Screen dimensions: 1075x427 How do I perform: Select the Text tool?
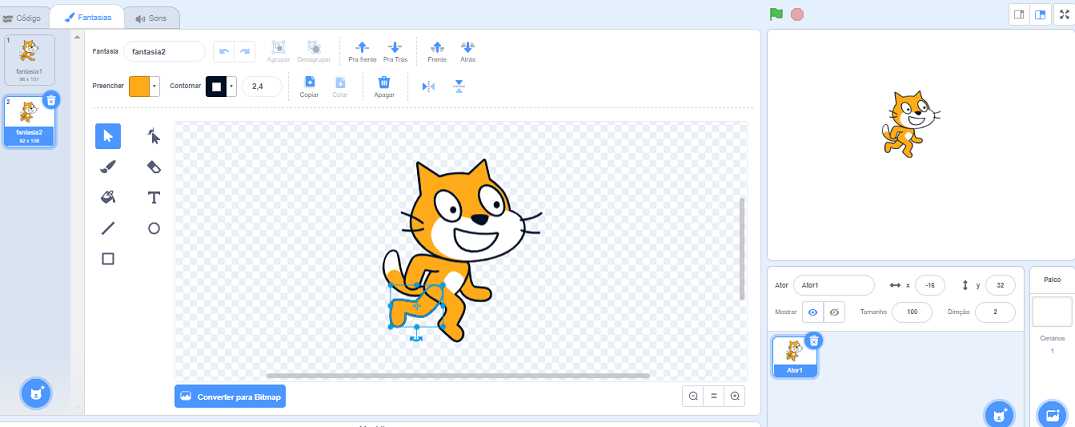(154, 197)
